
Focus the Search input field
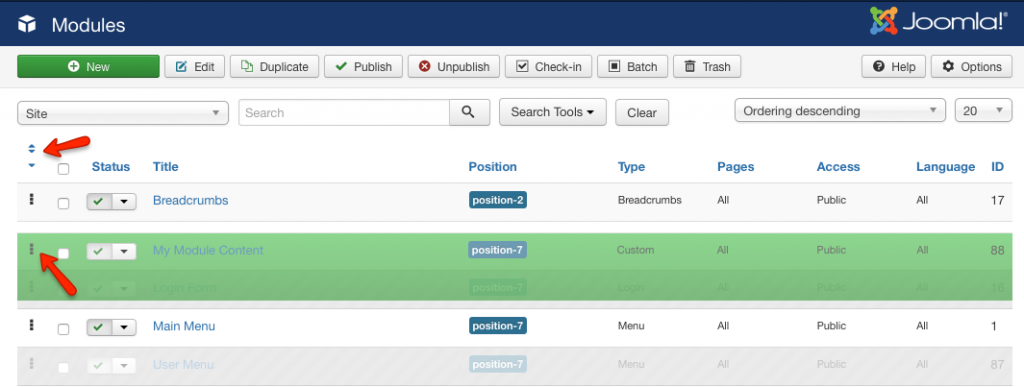click(x=344, y=112)
